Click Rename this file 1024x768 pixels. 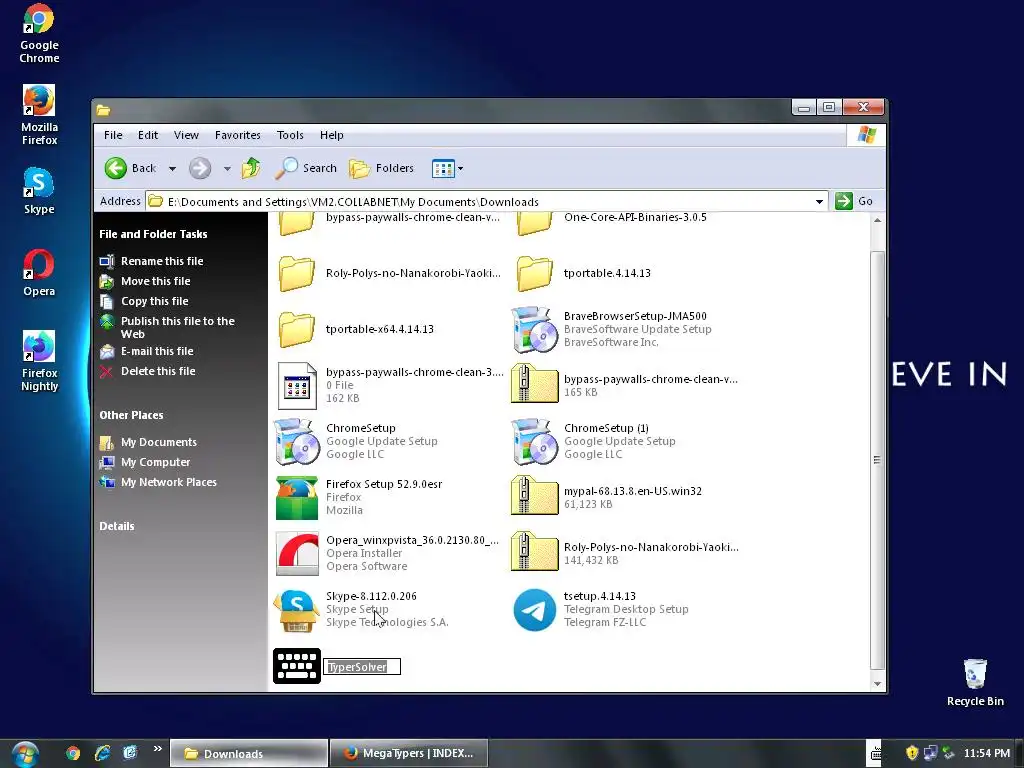pos(162,261)
